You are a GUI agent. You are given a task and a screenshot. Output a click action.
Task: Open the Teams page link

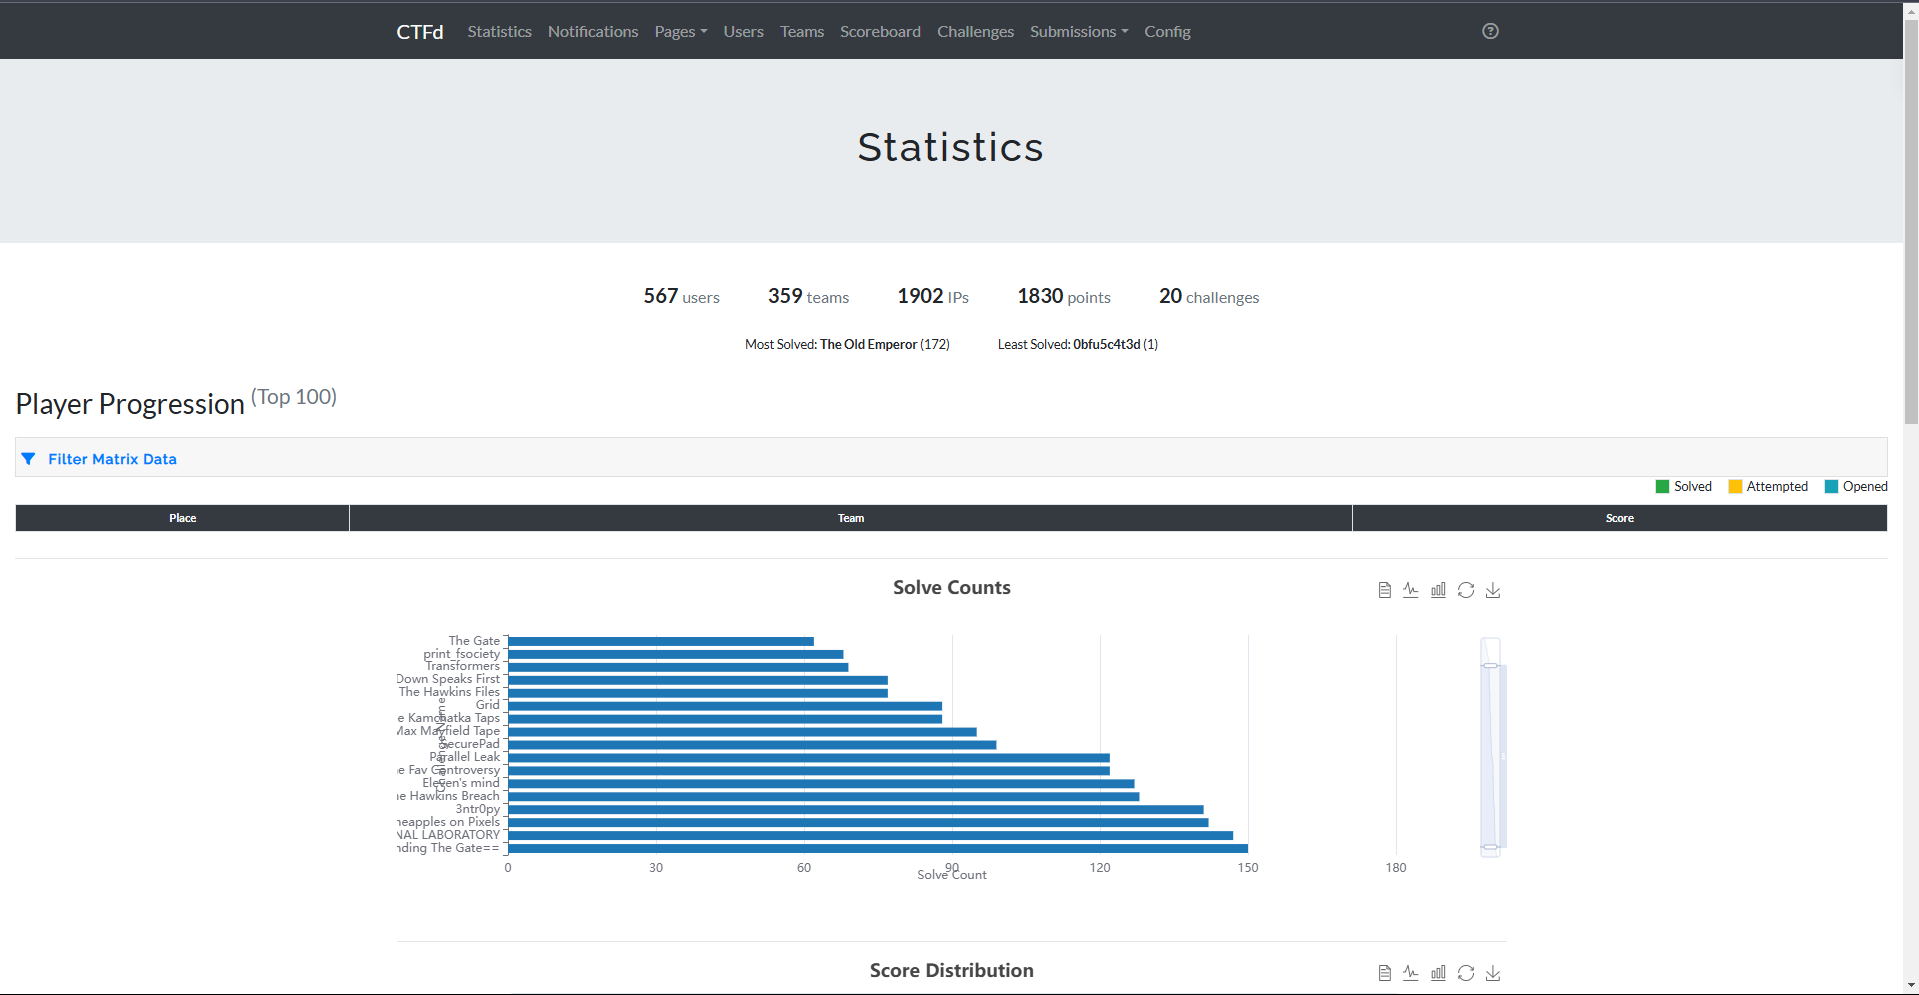[801, 31]
